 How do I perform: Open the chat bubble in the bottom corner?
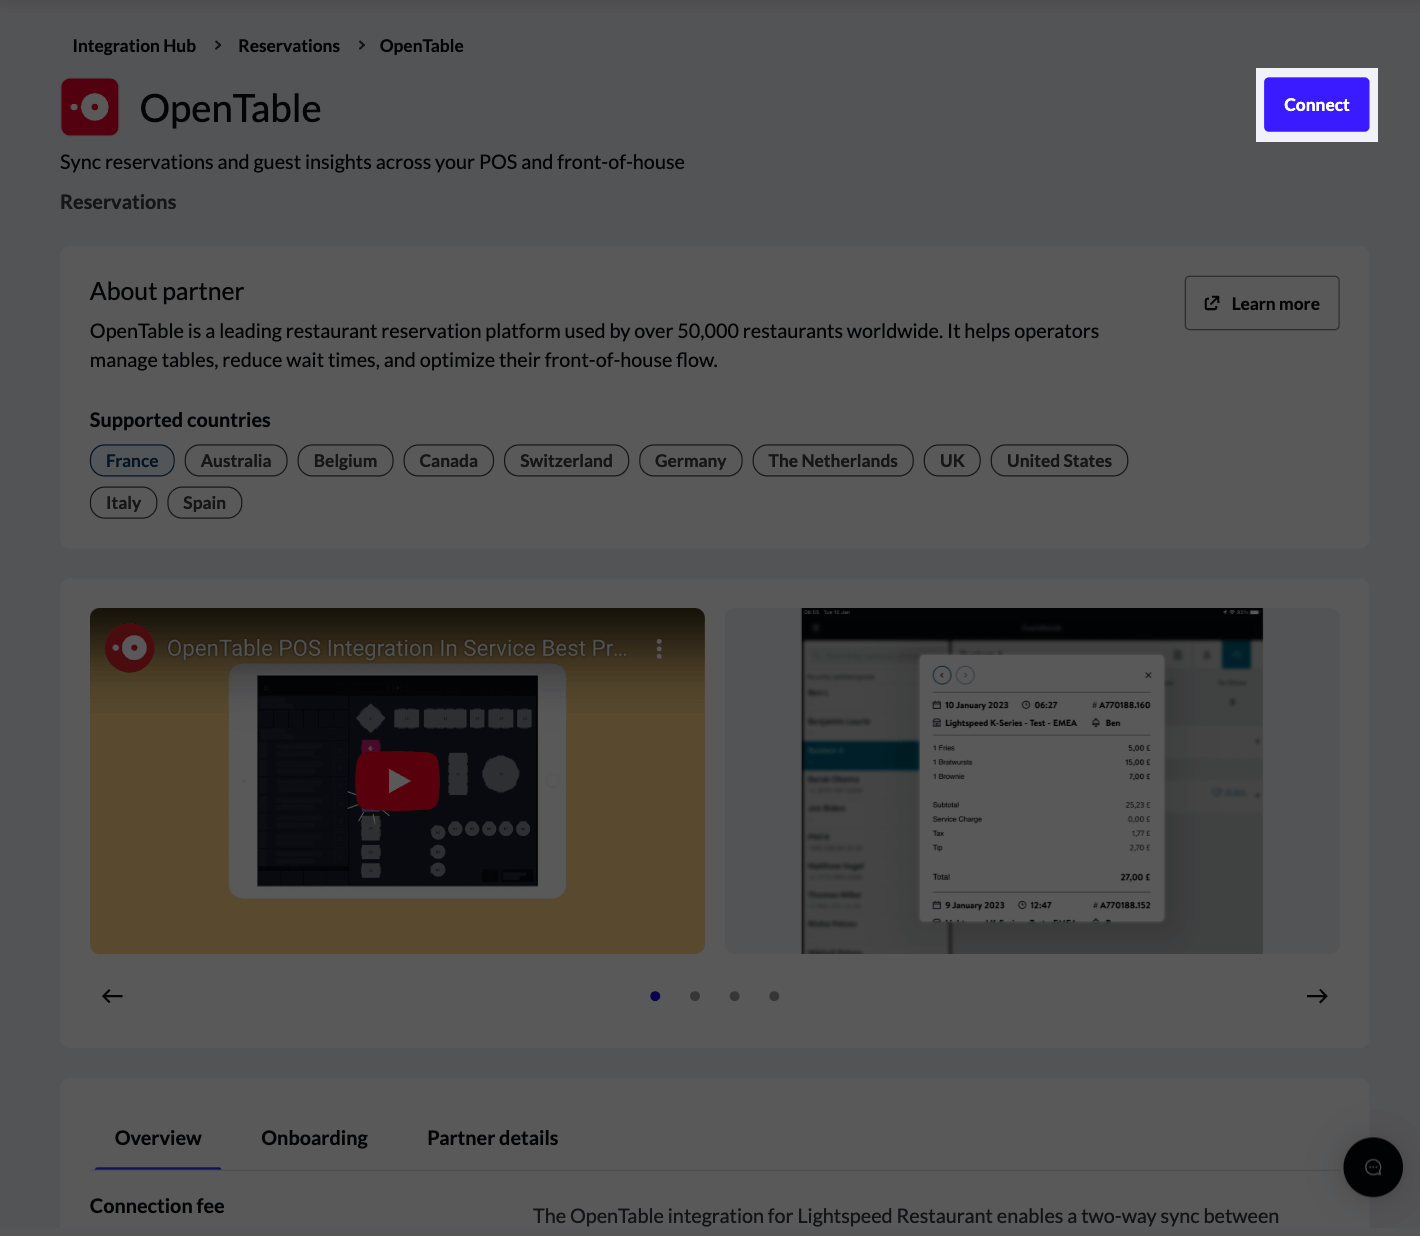coord(1372,1167)
